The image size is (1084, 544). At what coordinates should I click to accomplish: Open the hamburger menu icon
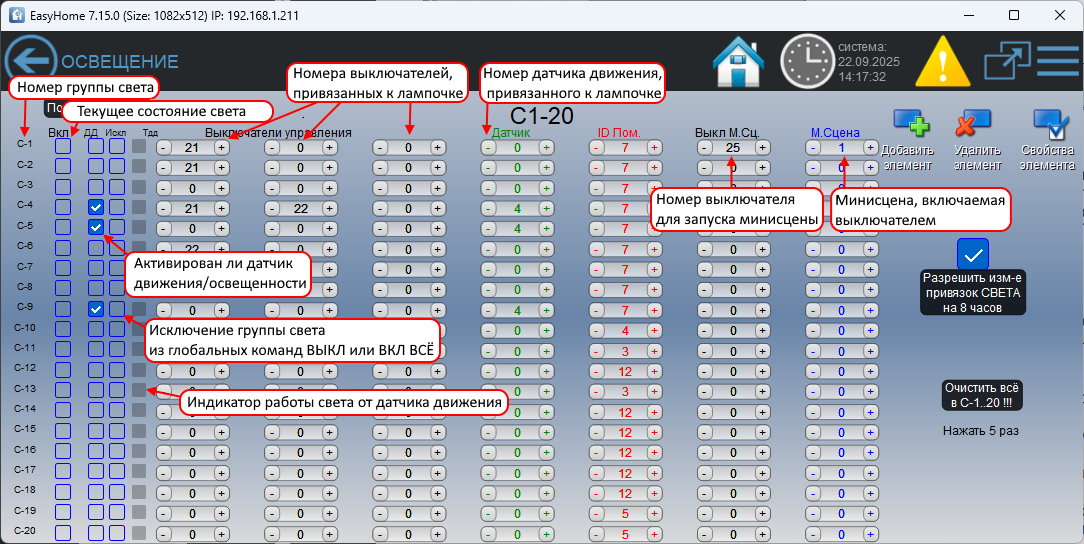click(1057, 61)
